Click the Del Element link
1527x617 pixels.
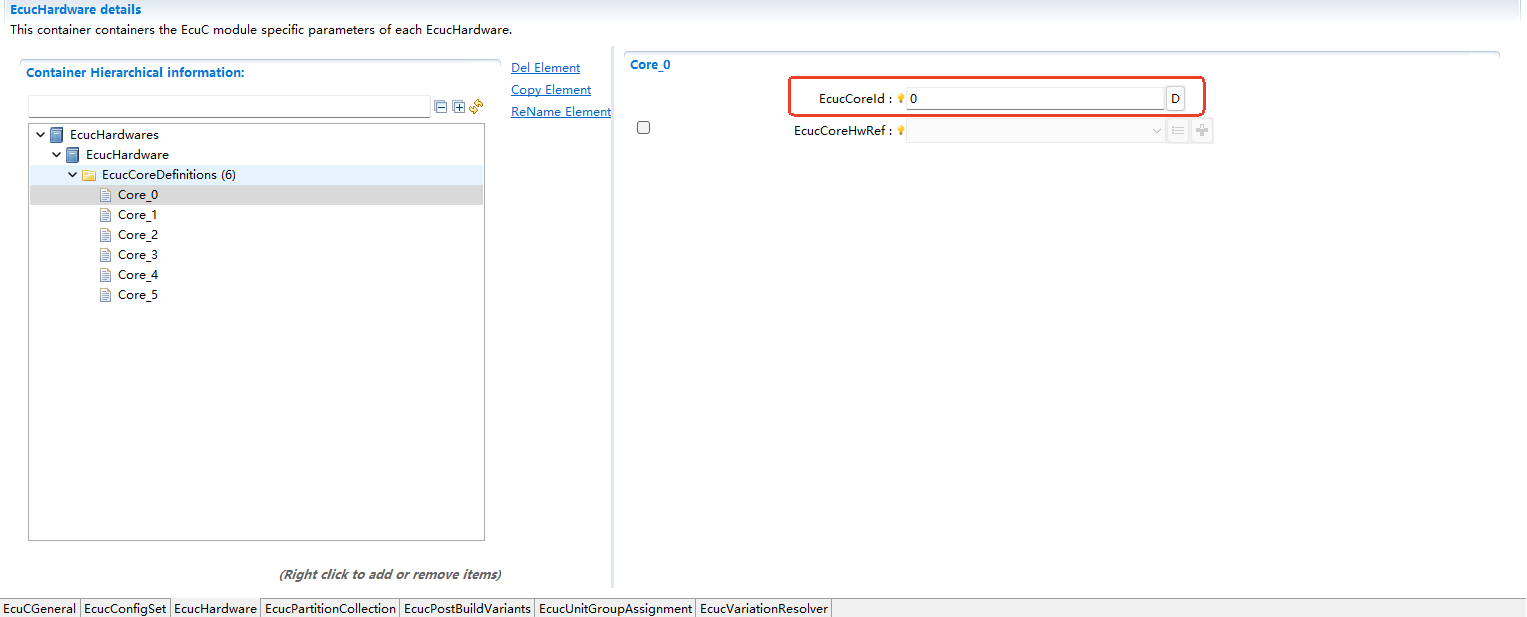[x=545, y=68]
